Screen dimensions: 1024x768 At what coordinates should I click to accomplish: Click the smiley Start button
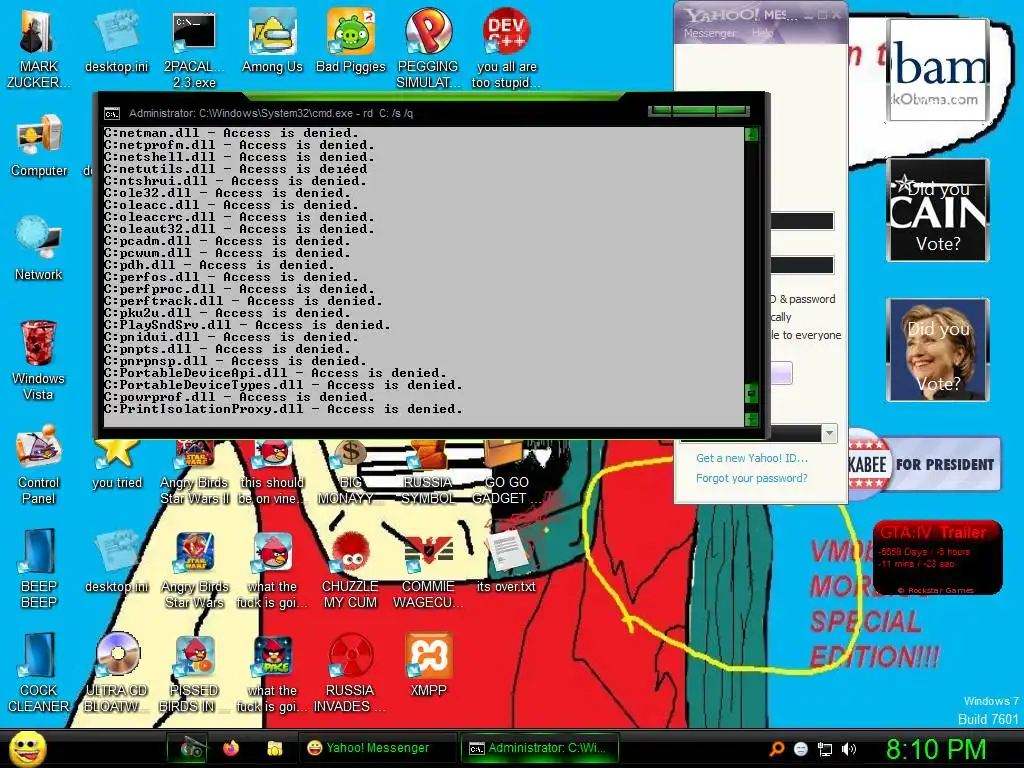(x=27, y=748)
